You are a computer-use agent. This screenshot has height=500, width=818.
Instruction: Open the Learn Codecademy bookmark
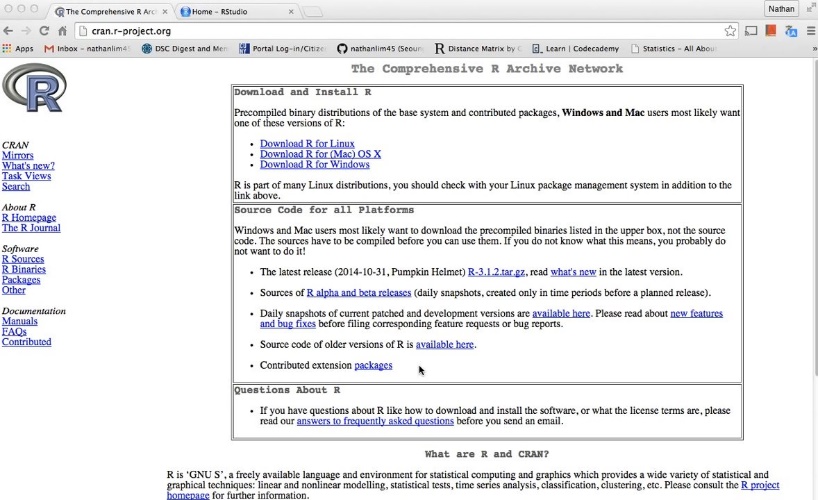coord(575,49)
